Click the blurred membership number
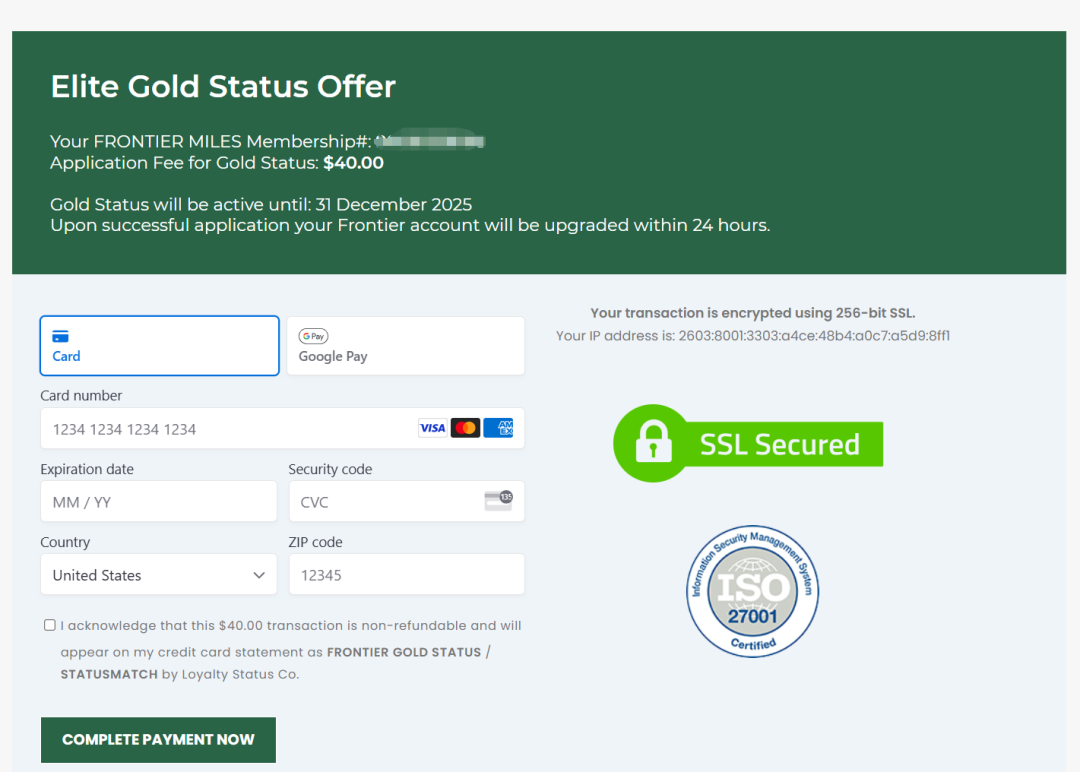Image resolution: width=1080 pixels, height=772 pixels. 430,141
